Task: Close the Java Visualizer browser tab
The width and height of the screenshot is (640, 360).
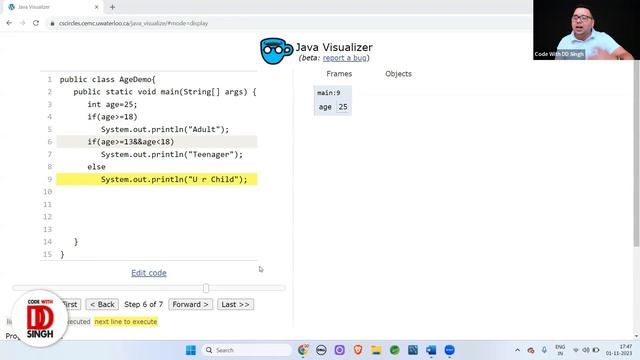Action: [x=96, y=7]
